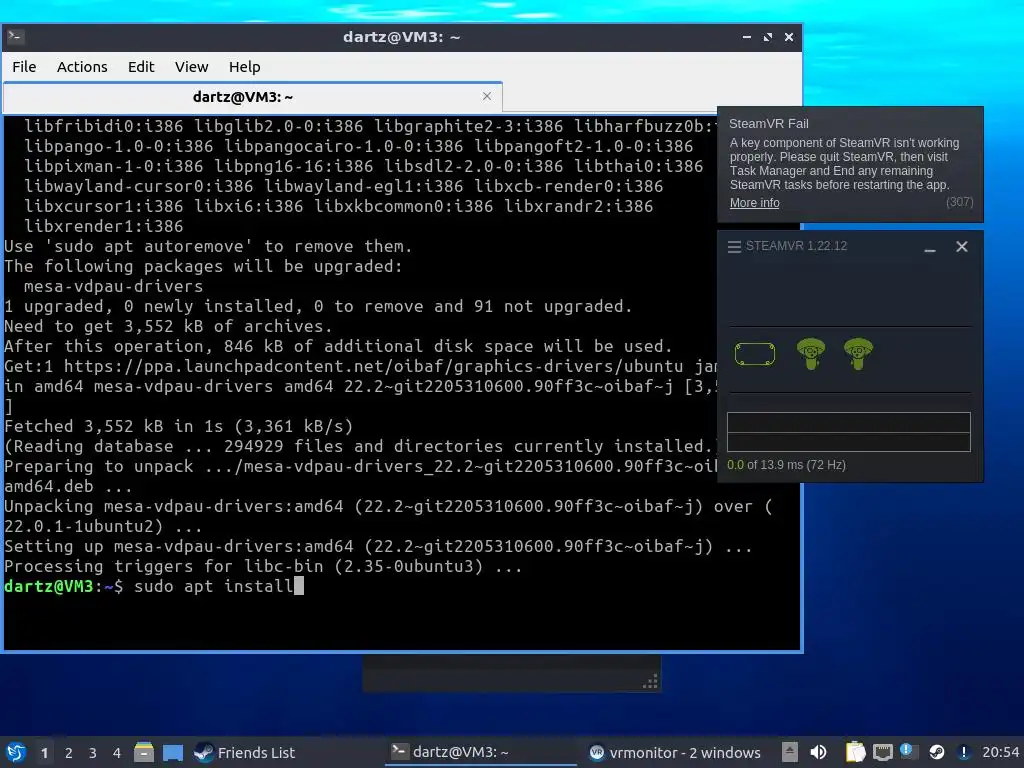Click the resize grip of the window behind terminal

[x=650, y=682]
